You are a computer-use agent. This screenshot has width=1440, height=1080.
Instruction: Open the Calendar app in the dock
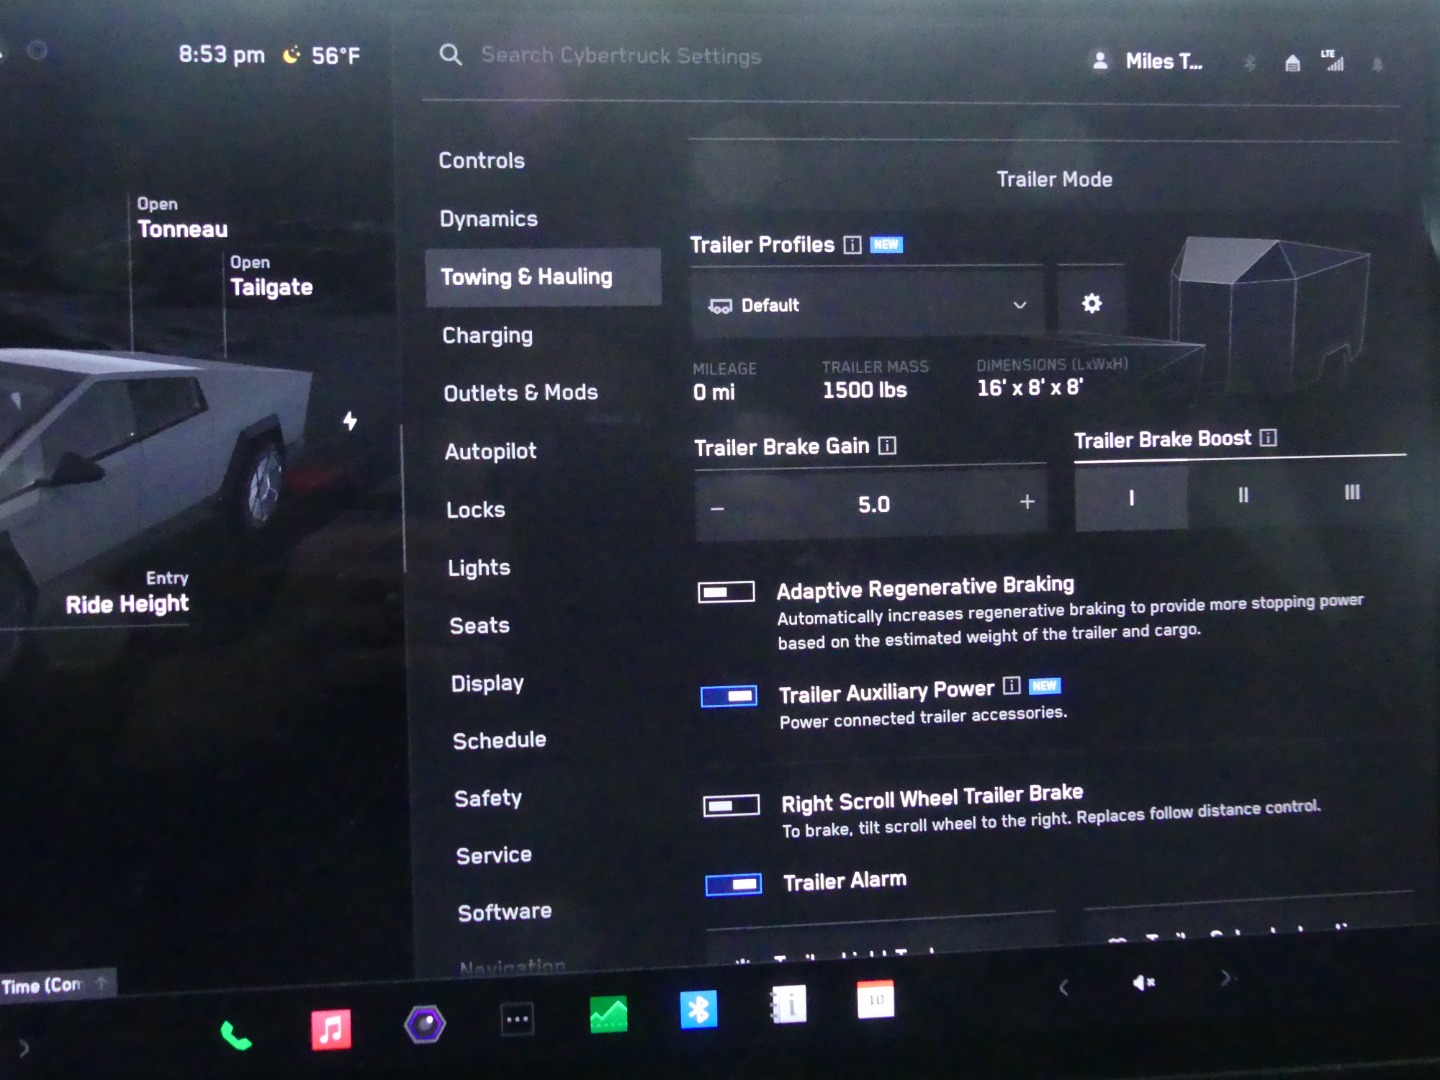point(875,999)
